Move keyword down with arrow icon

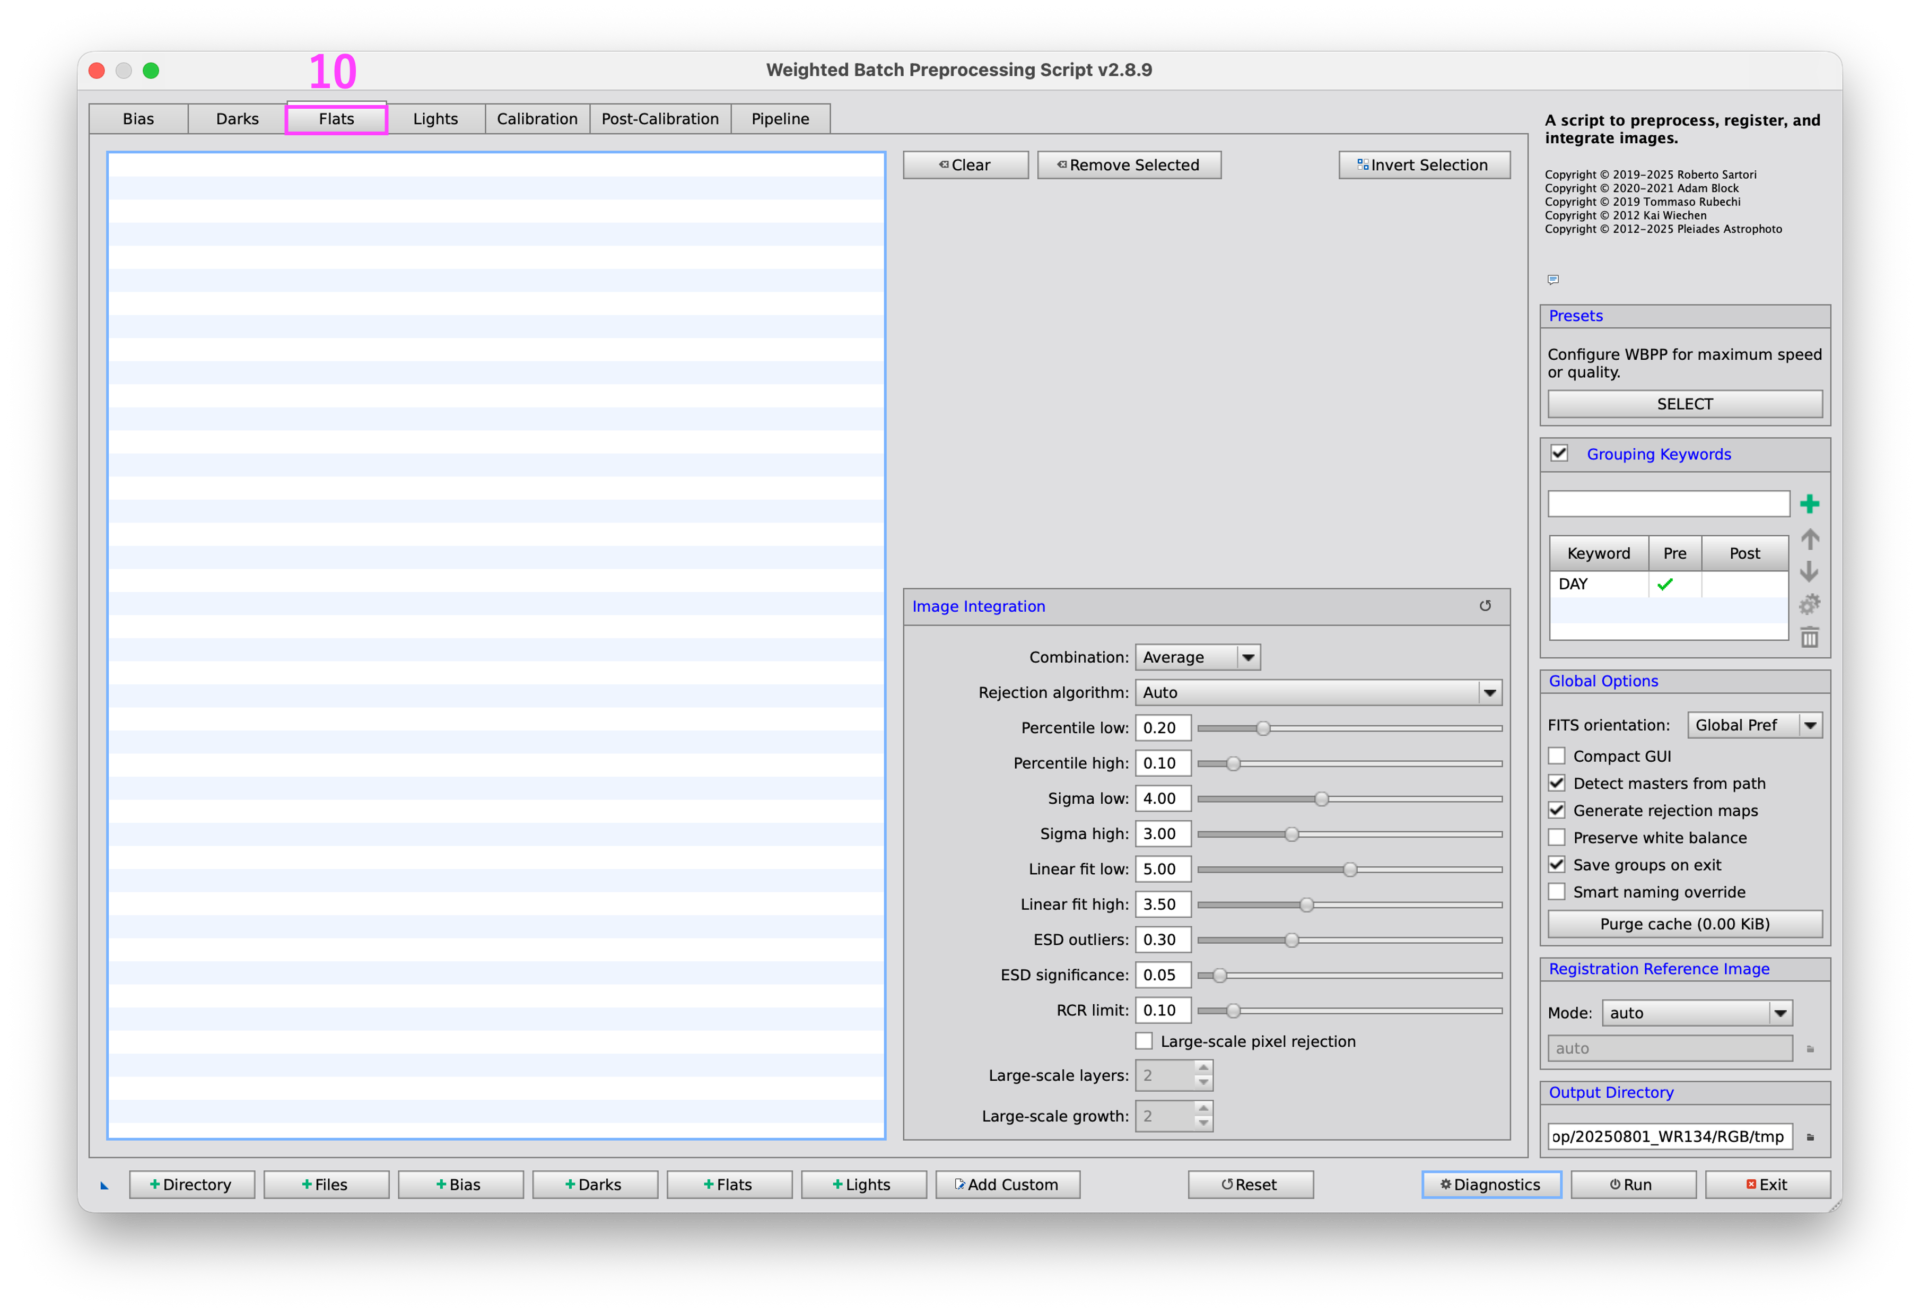click(1809, 572)
